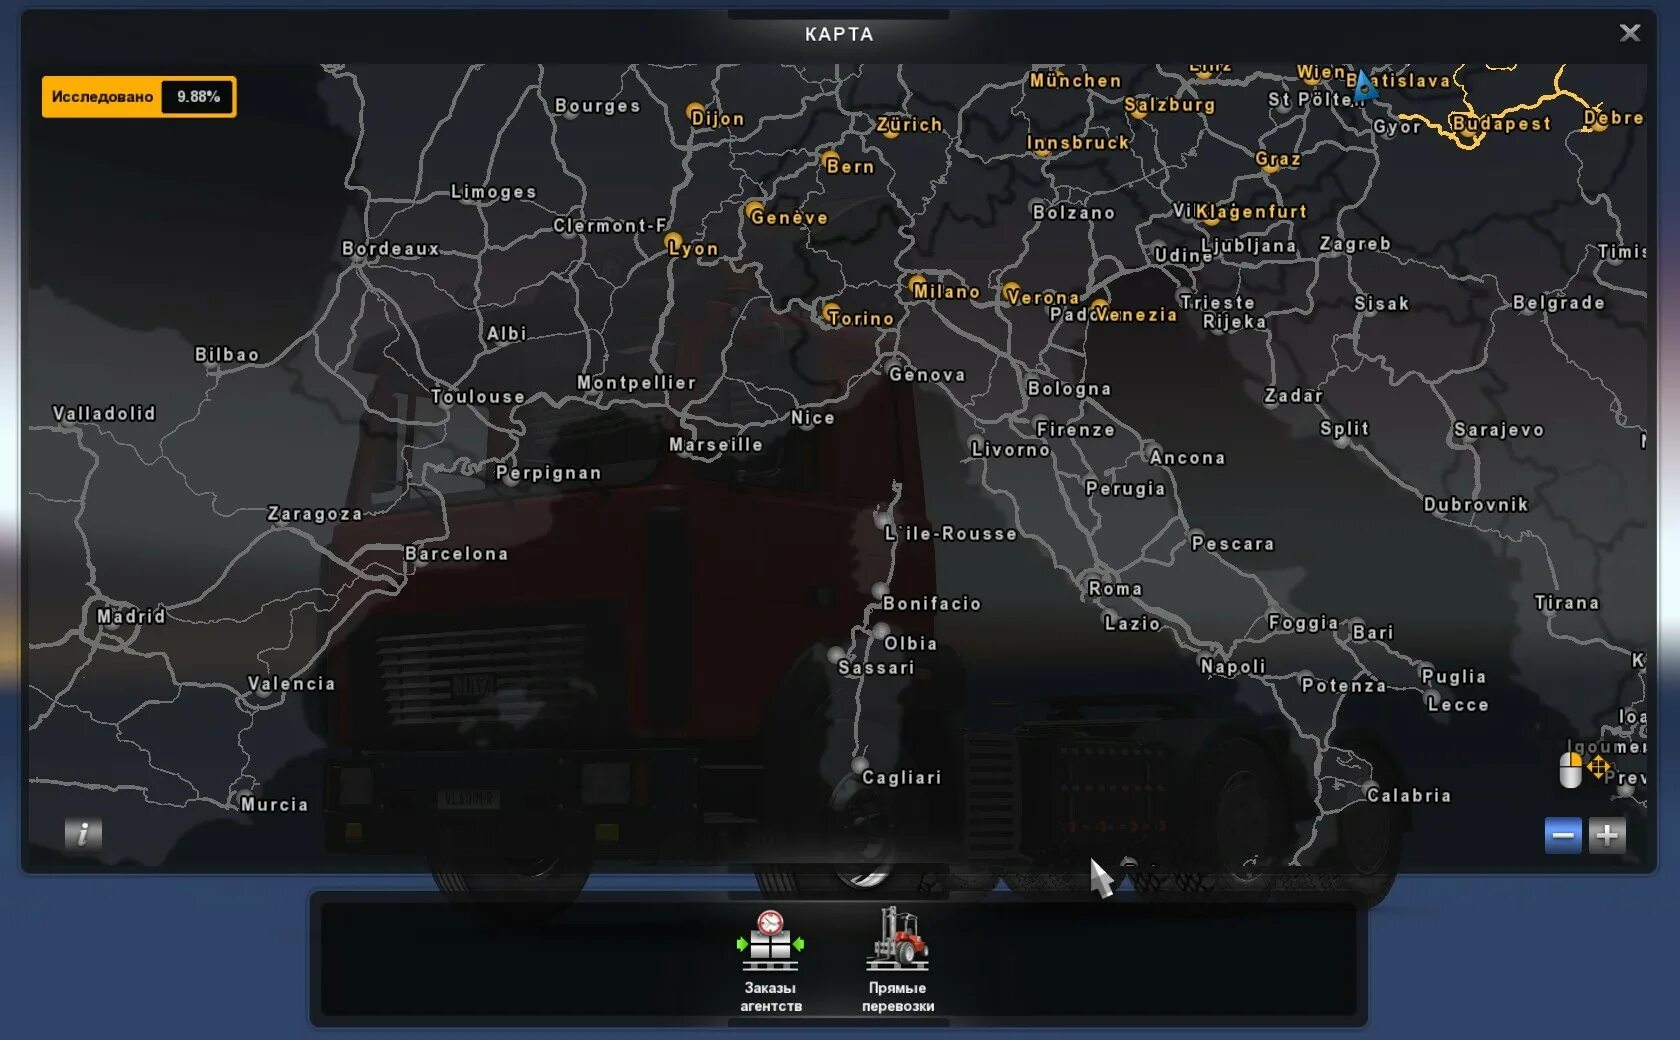1680x1040 pixels.
Task: Click the Bologna city label
Action: pyautogui.click(x=1069, y=388)
